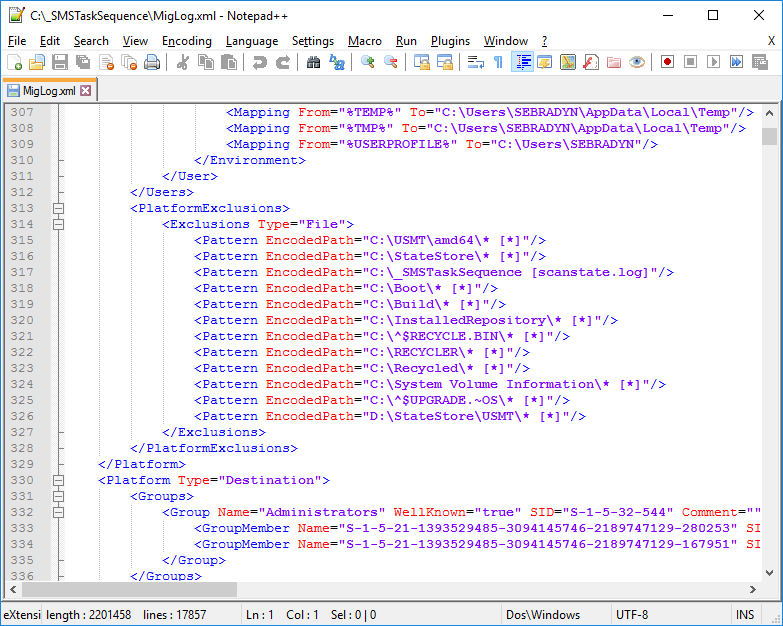This screenshot has width=783, height=626.
Task: Open the Plugins menu
Action: point(450,41)
